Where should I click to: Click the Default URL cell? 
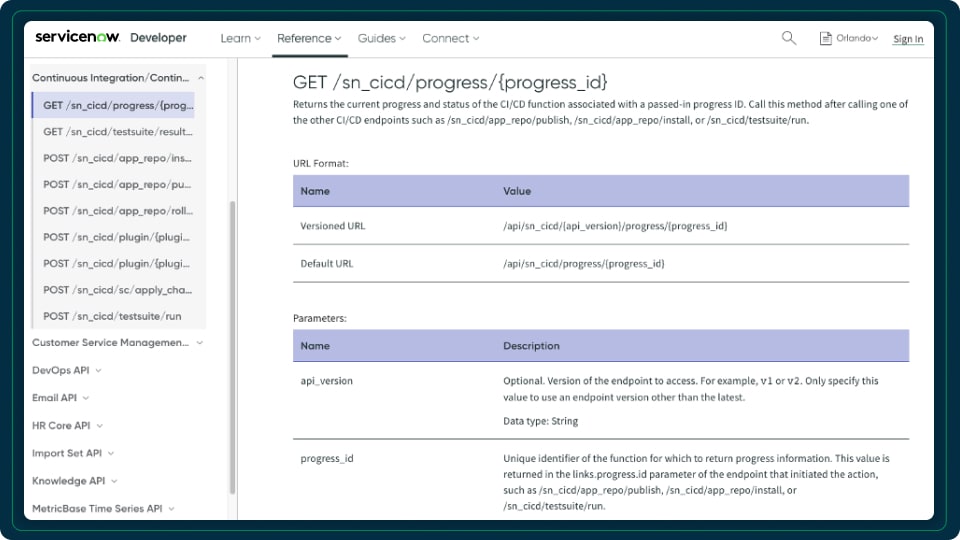(x=327, y=264)
